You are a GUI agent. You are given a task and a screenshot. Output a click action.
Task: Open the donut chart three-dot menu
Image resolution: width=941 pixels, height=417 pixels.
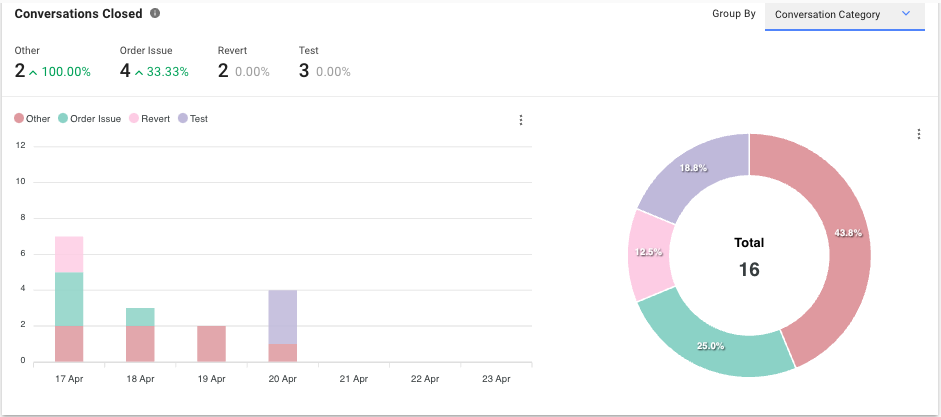918,134
